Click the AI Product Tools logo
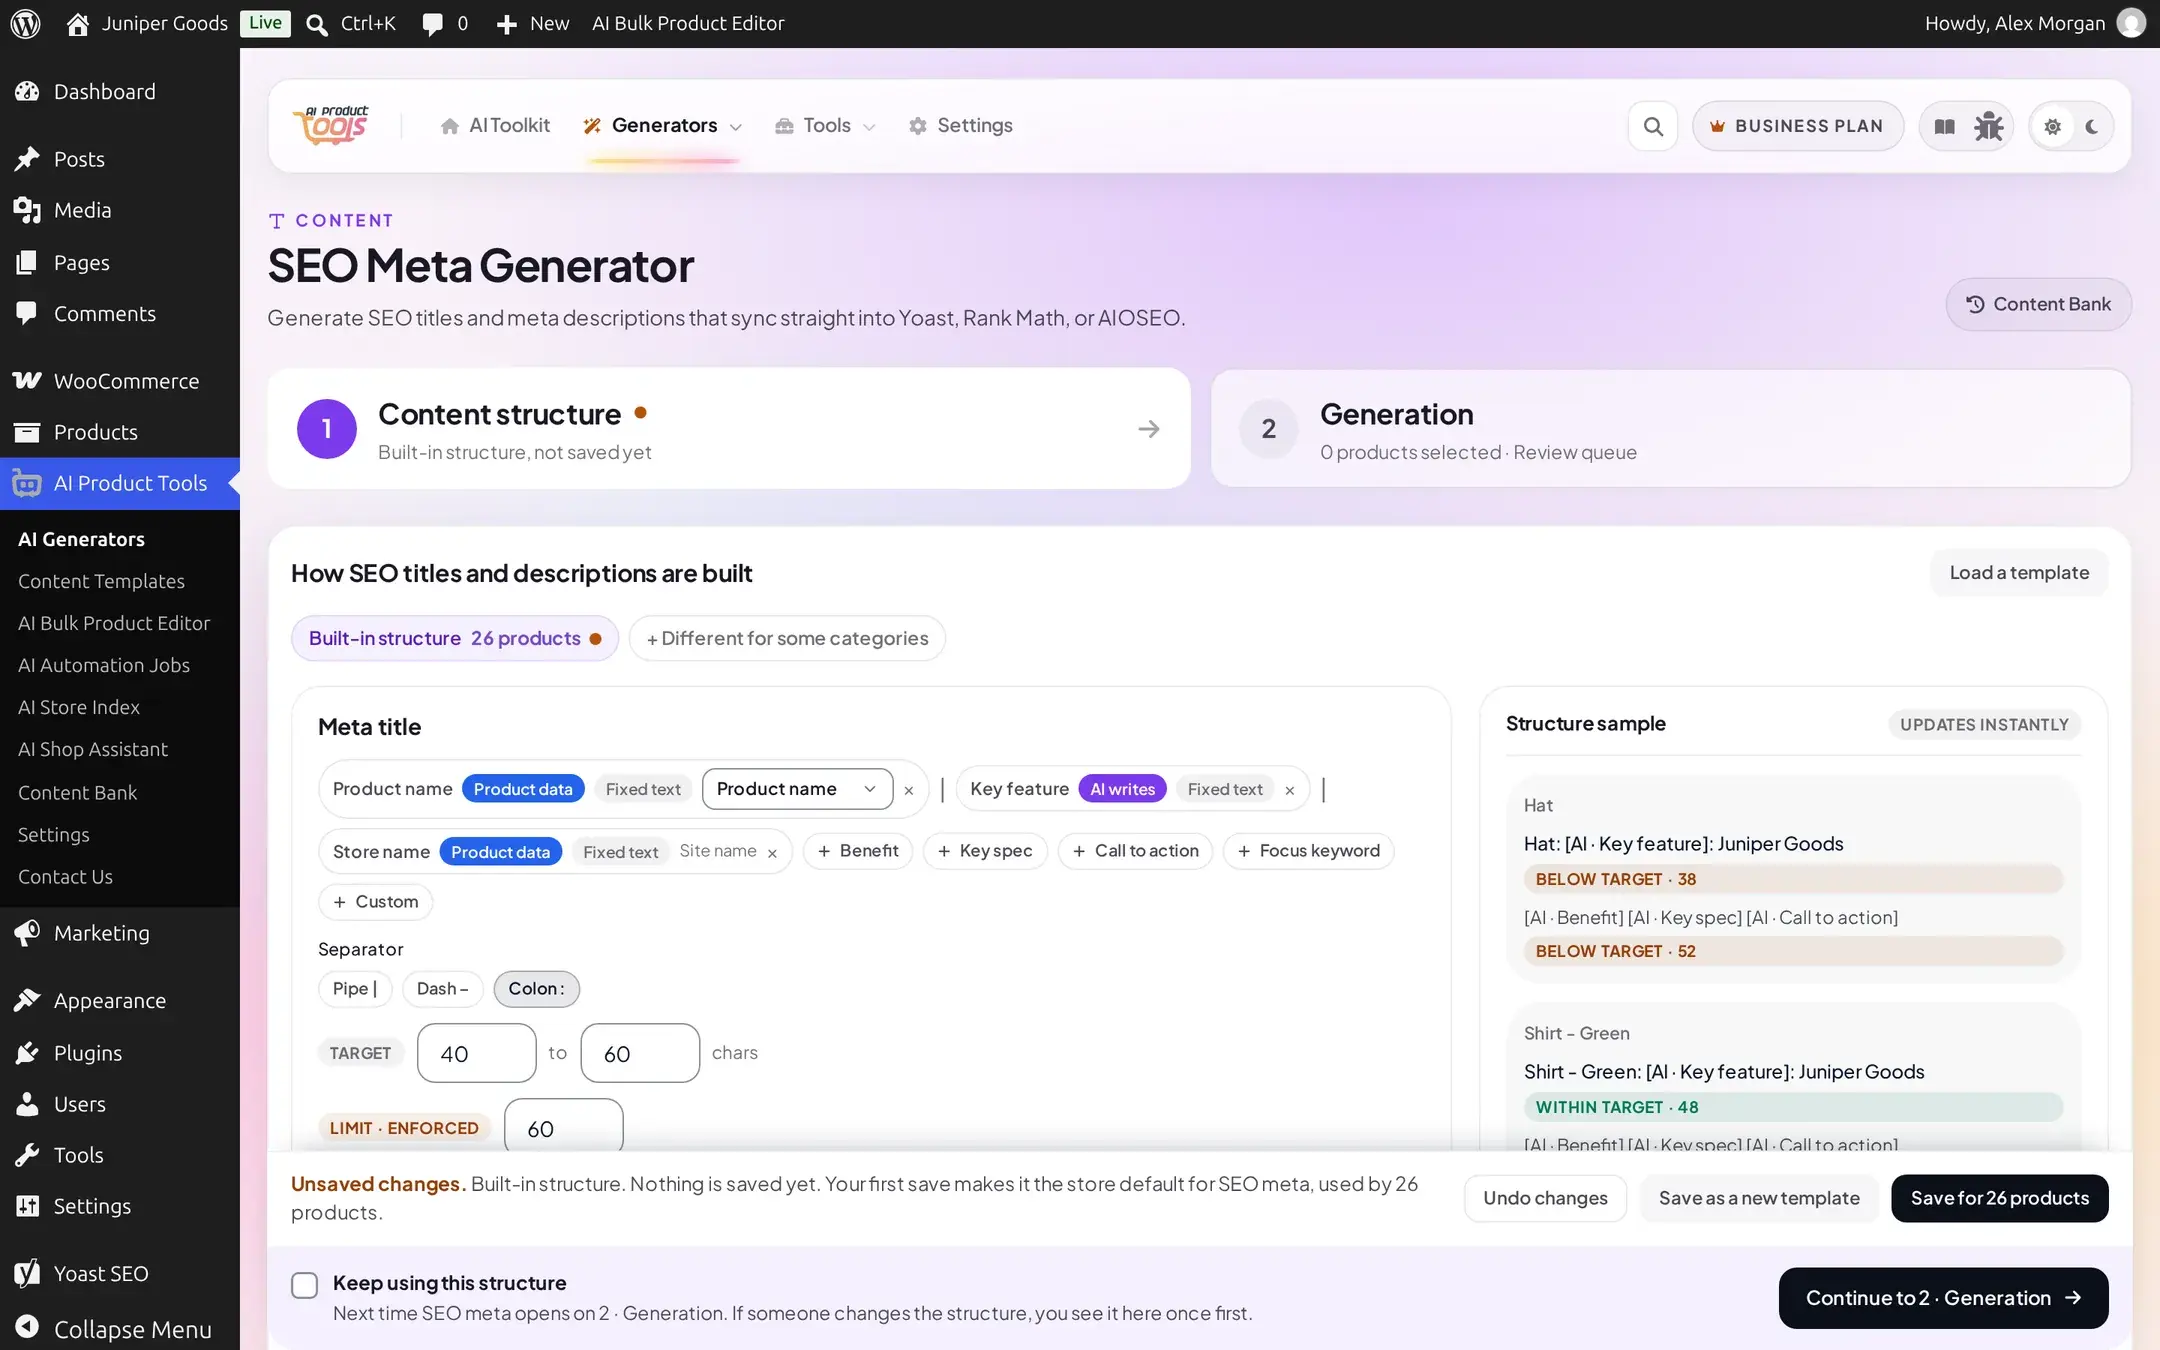 pyautogui.click(x=331, y=126)
